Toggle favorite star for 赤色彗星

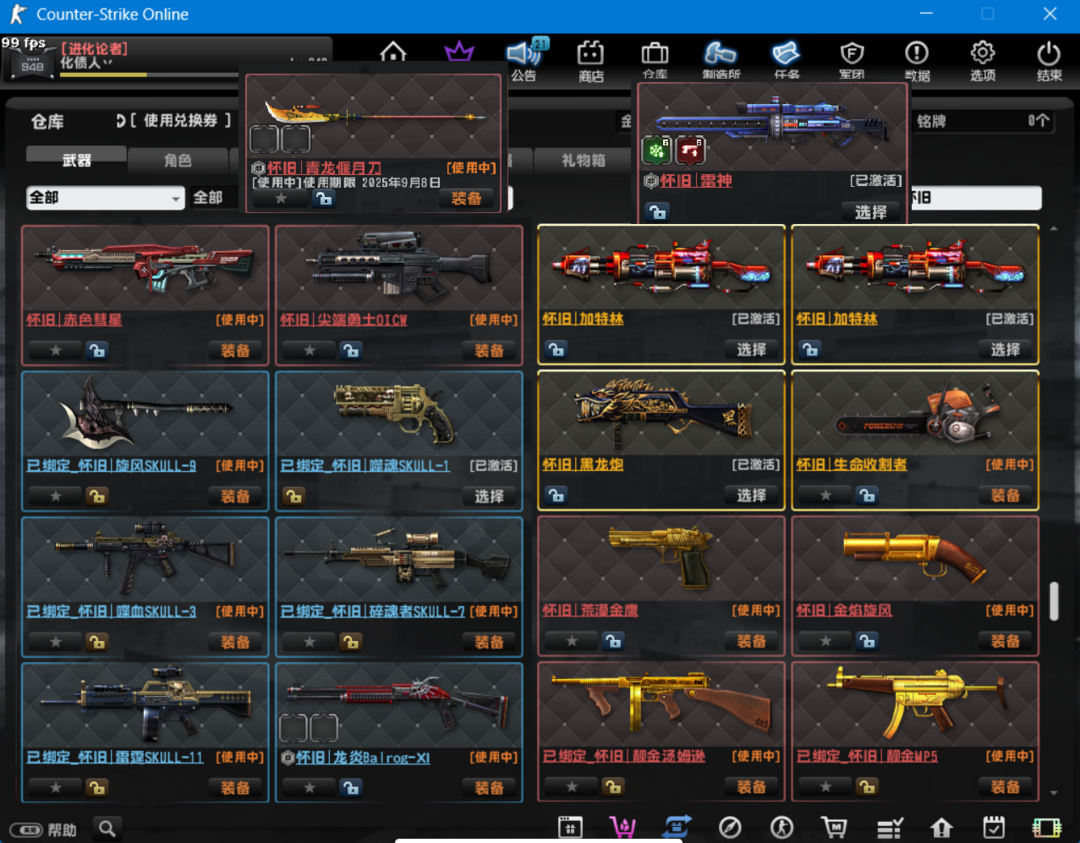pos(56,351)
